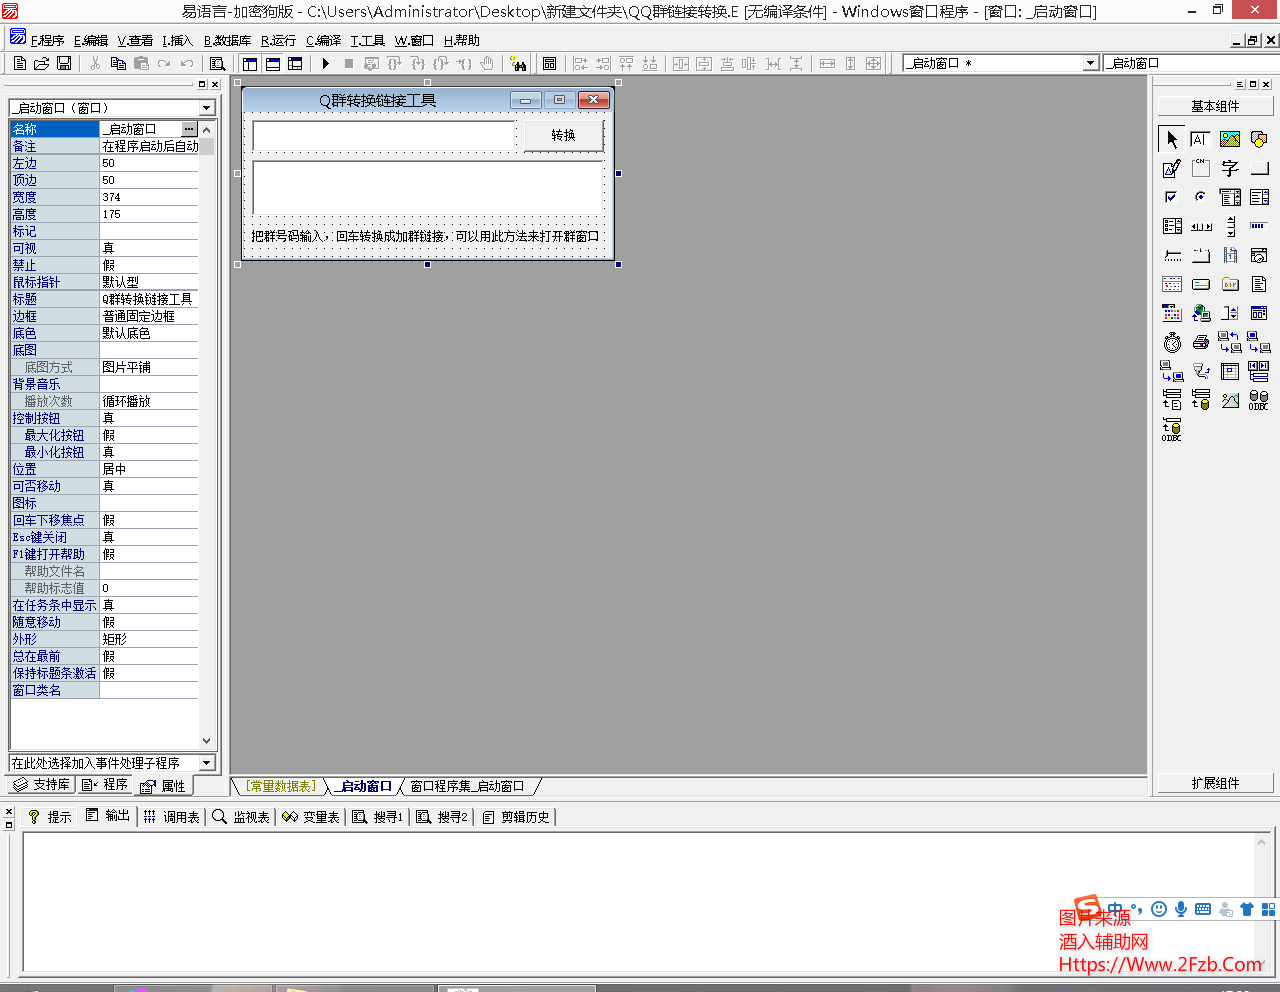Screen dimensions: 1280x992
Task: Click the large output edit box on the form
Action: pos(428,187)
